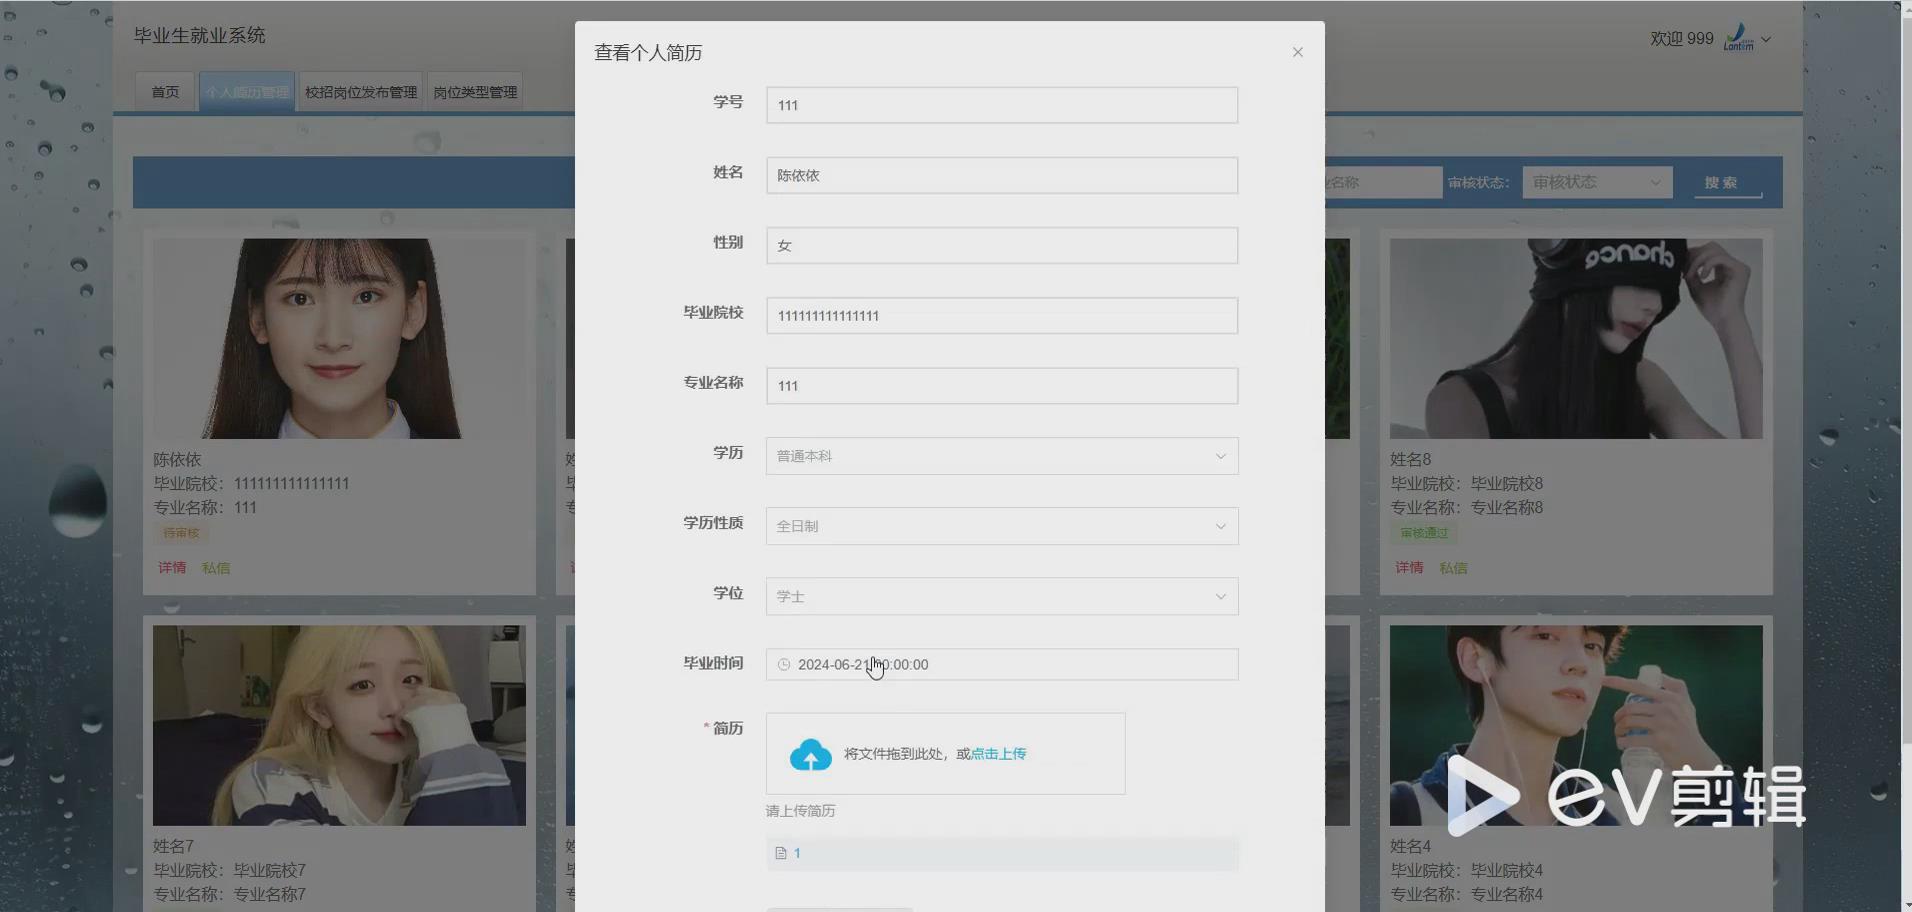Expand the user menu chevron next to avatar
This screenshot has width=1912, height=912.
click(x=1766, y=38)
